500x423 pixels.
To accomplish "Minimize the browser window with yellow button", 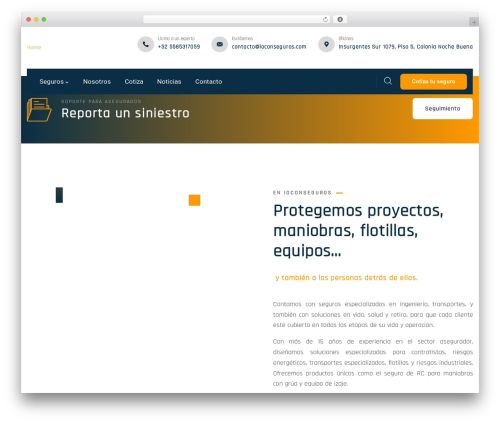I will tap(36, 19).
